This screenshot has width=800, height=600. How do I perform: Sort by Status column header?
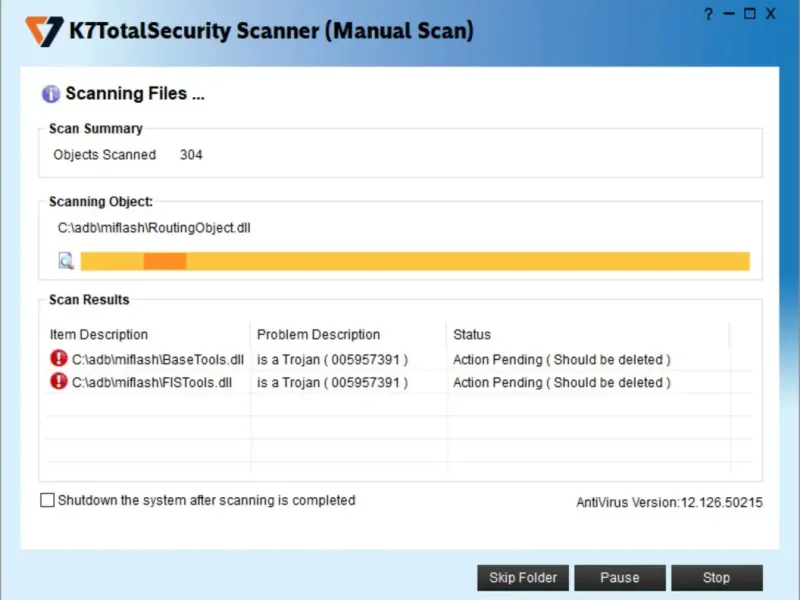click(472, 335)
